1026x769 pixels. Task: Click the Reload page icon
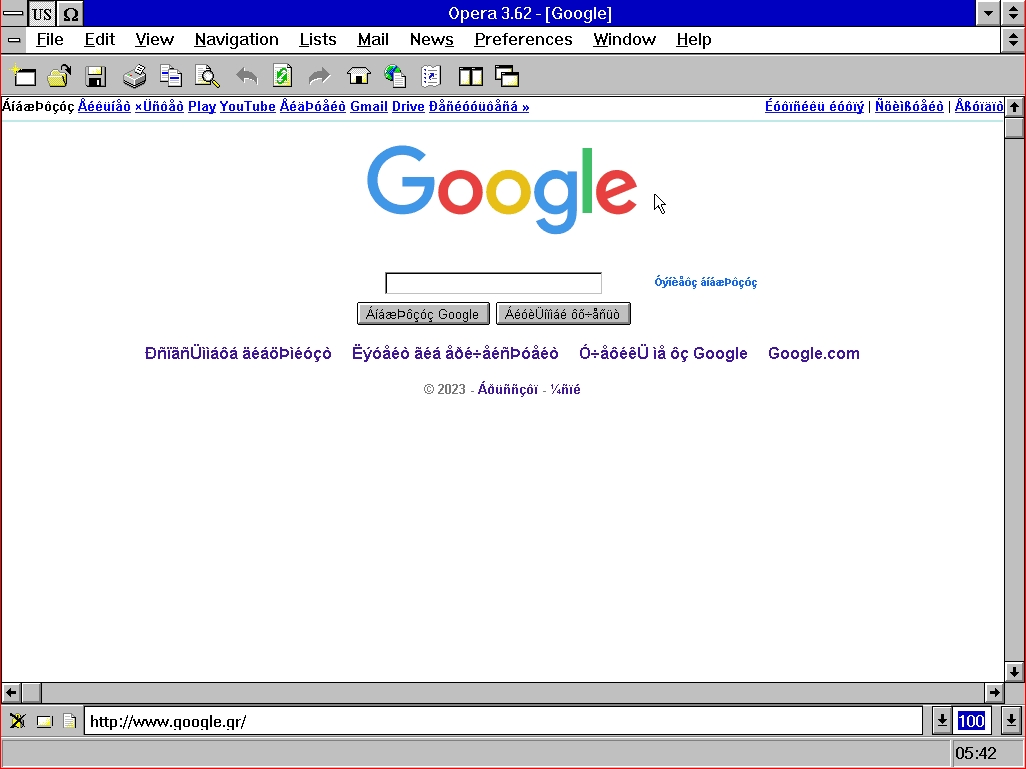coord(283,77)
